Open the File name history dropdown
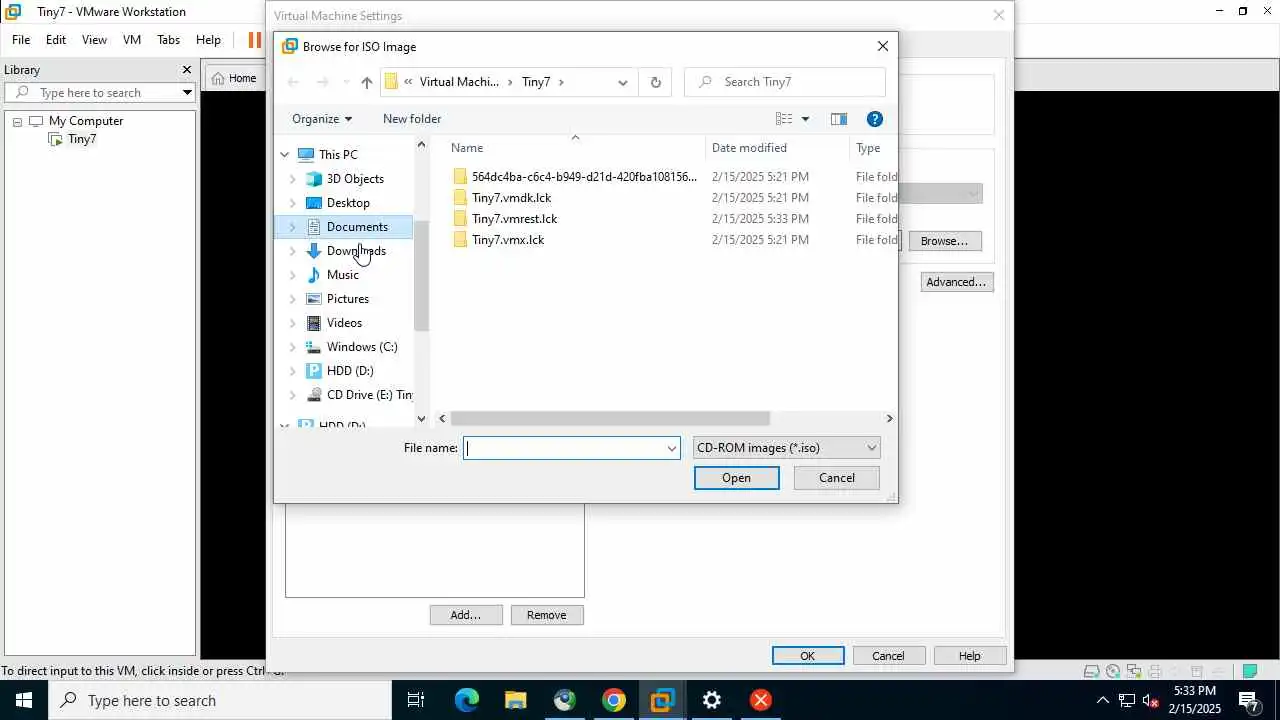 tap(672, 448)
